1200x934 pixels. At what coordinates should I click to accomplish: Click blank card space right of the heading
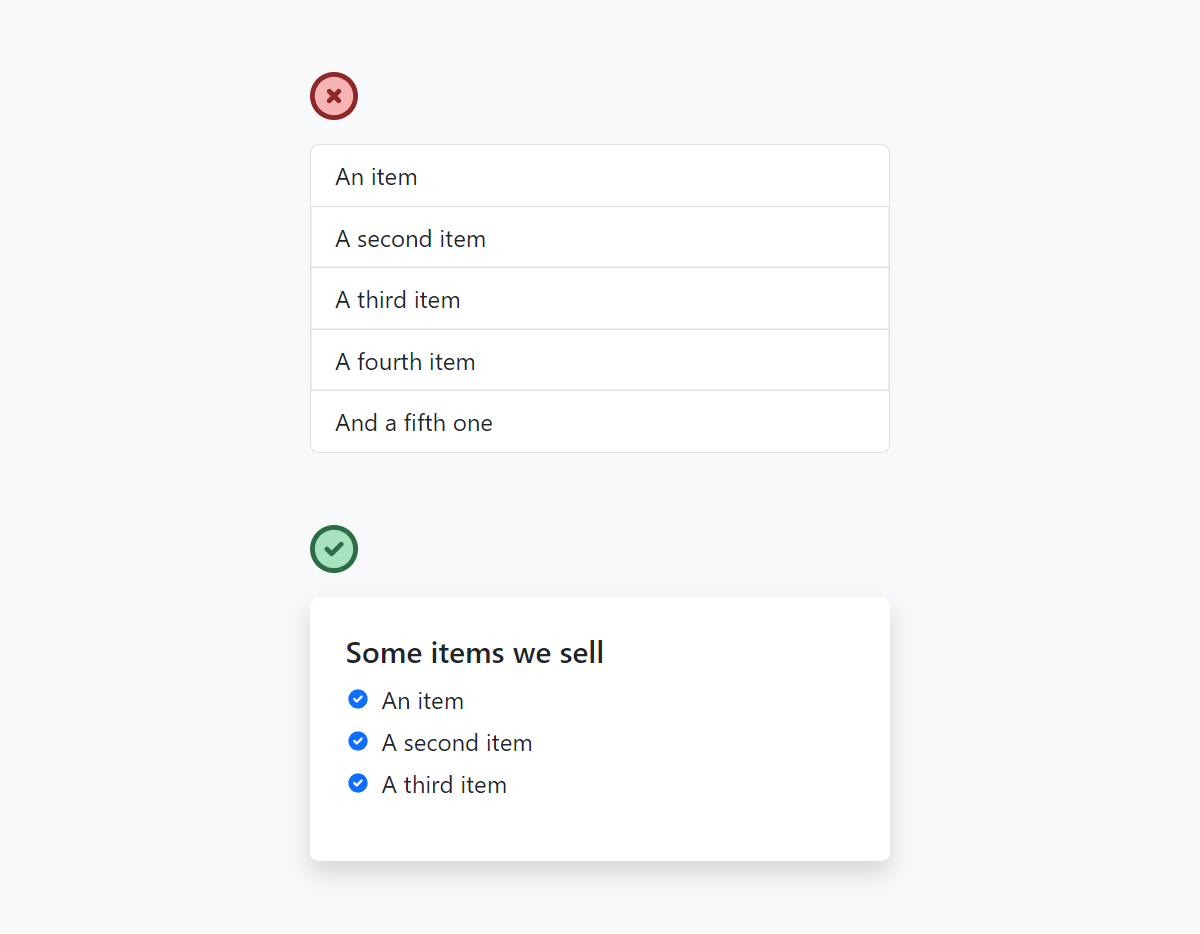[x=760, y=653]
